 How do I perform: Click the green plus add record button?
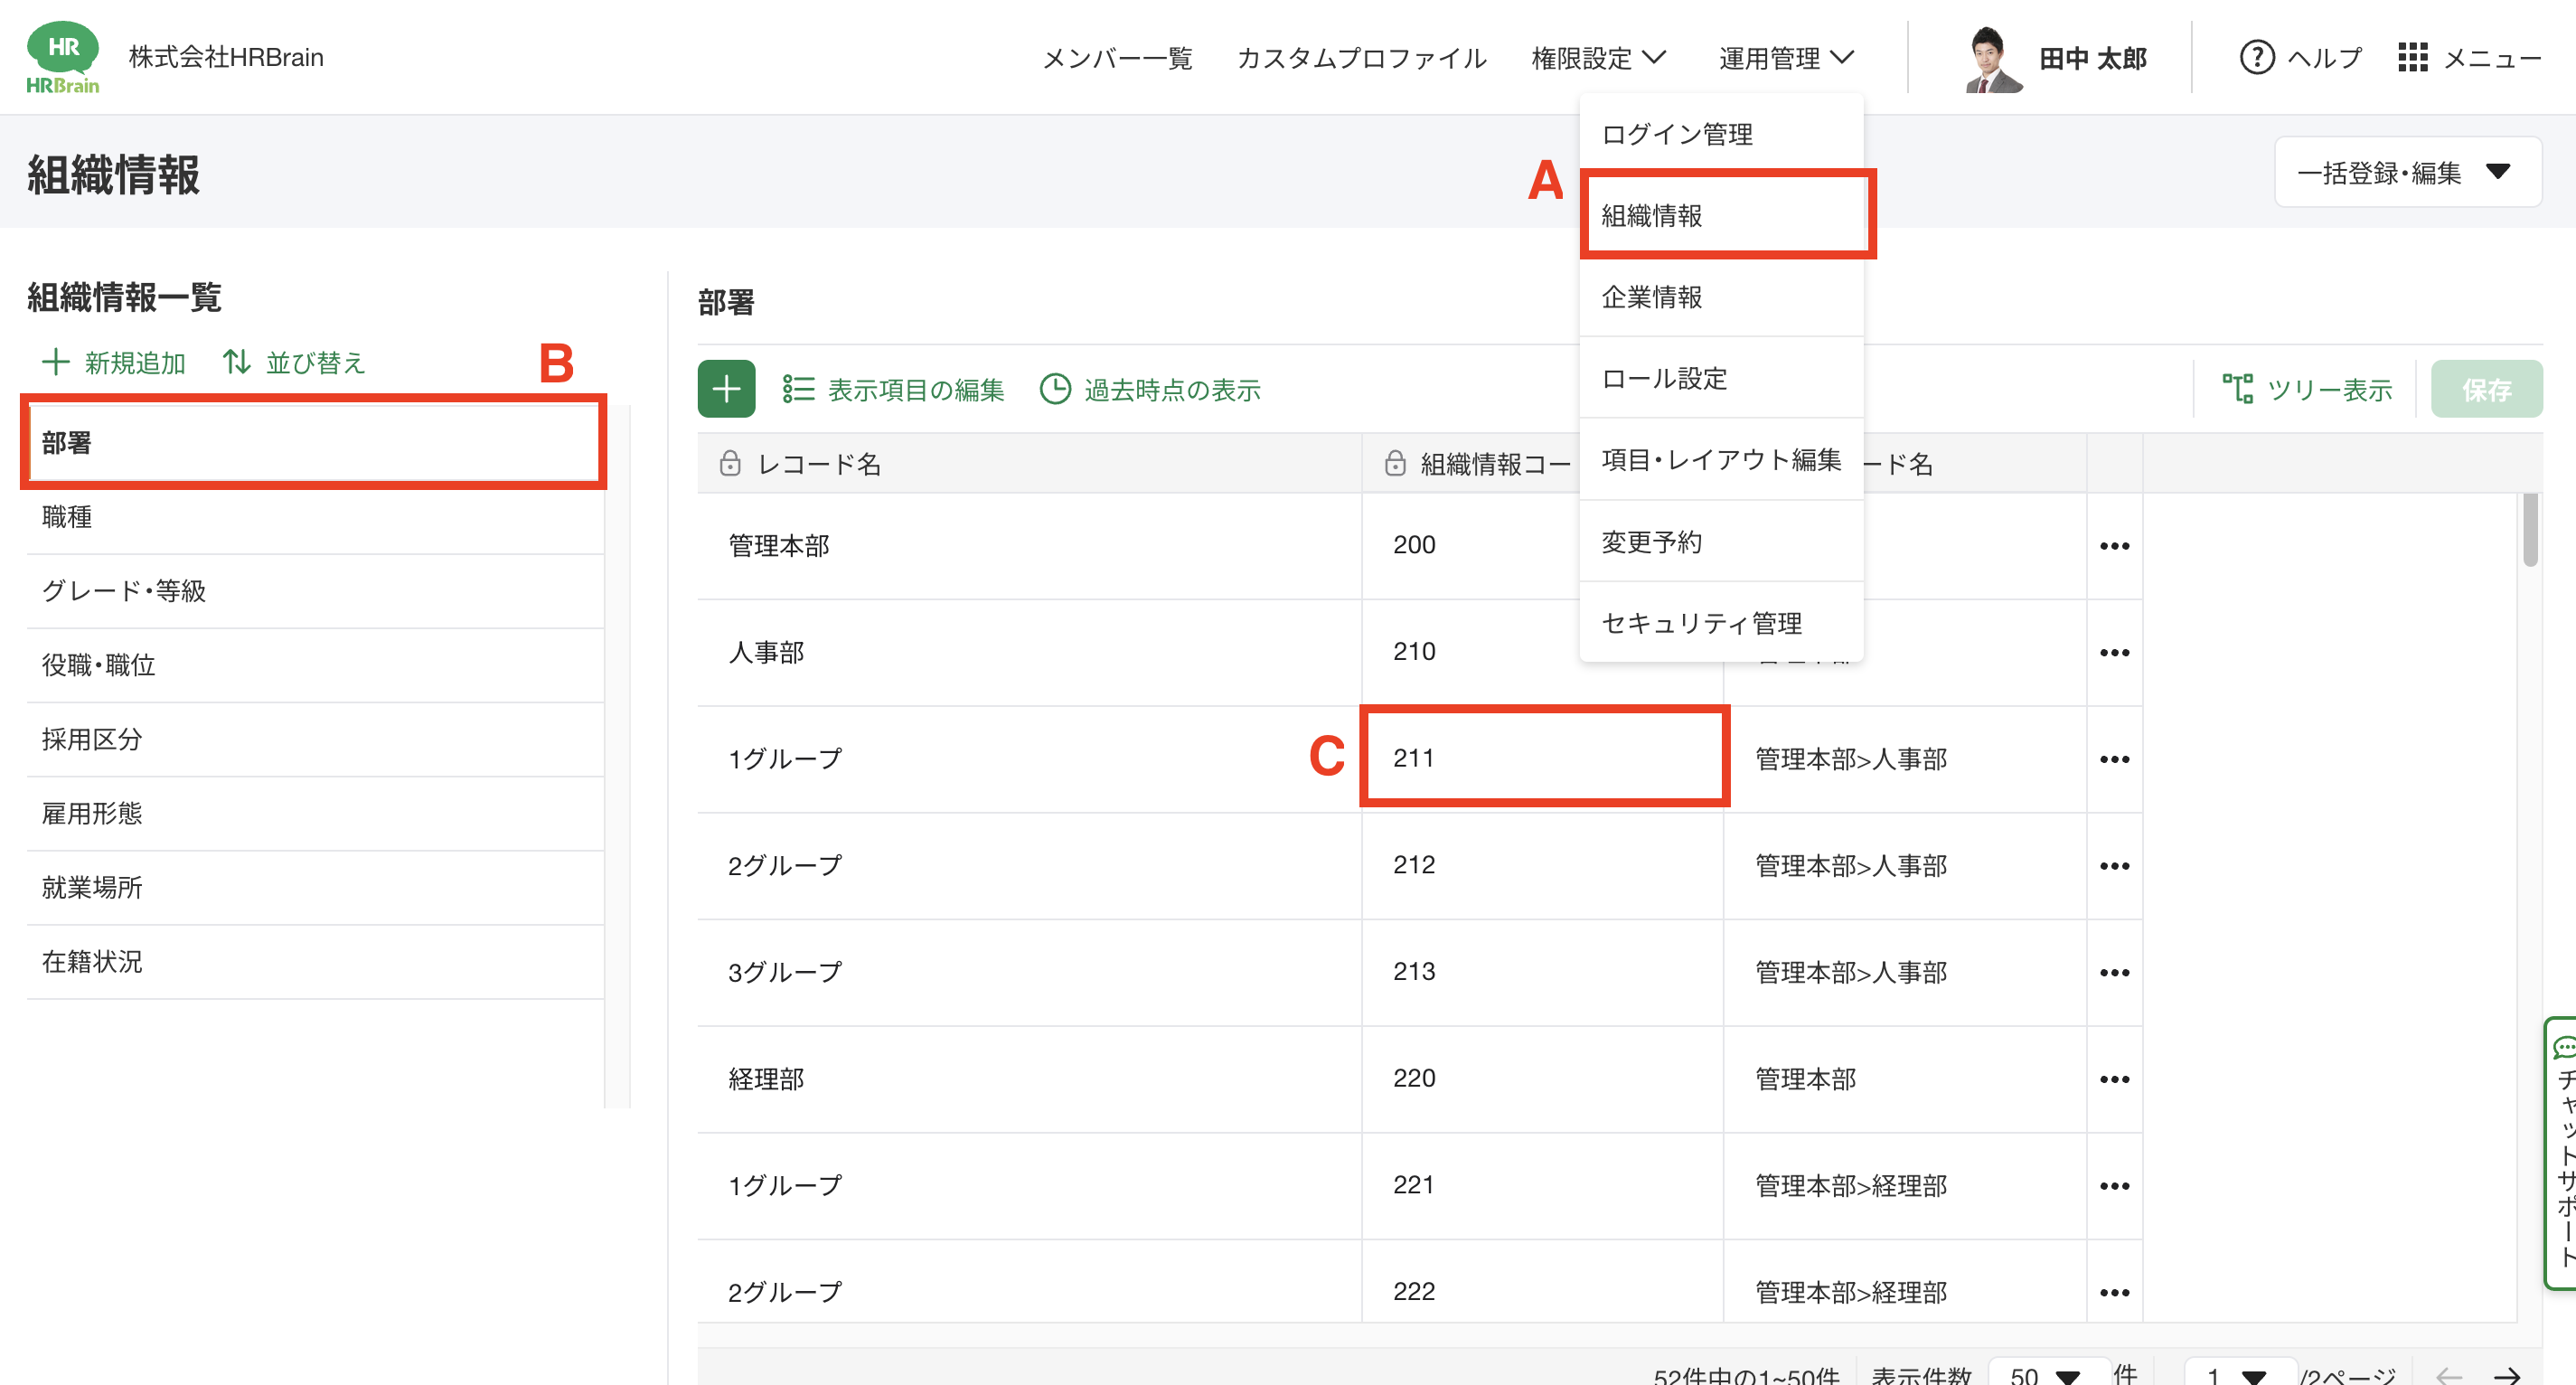point(726,389)
